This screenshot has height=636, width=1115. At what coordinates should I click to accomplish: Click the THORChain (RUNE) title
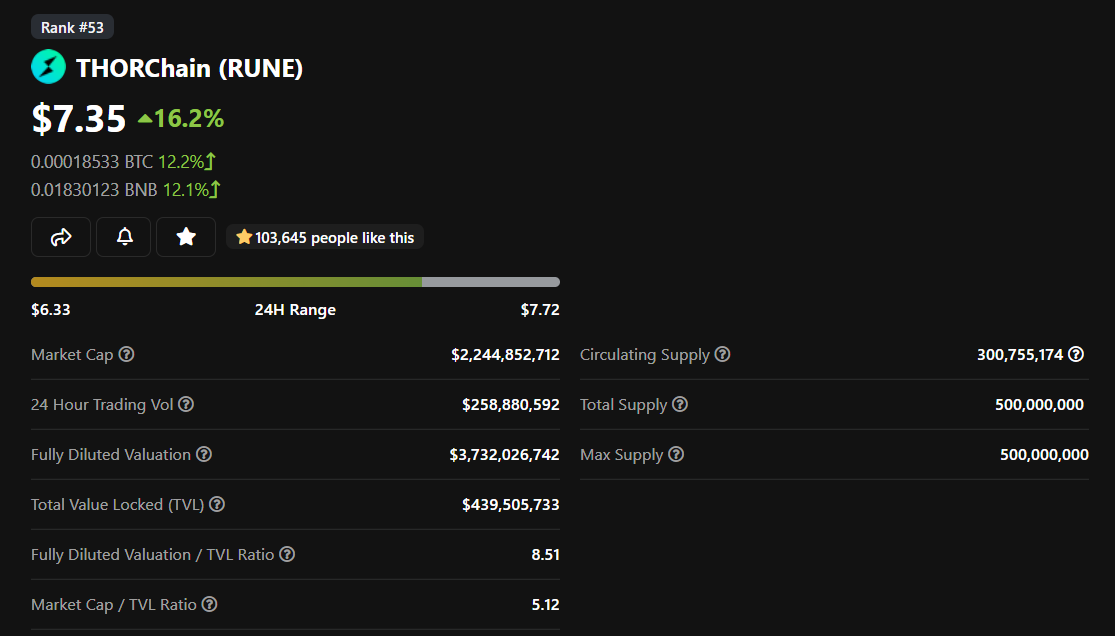(189, 68)
